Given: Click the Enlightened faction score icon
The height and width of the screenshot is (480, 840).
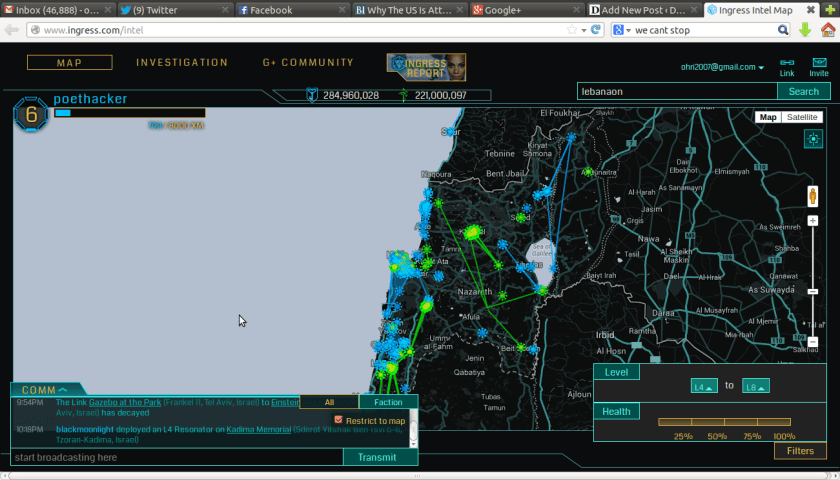Looking at the screenshot, I should [x=403, y=95].
